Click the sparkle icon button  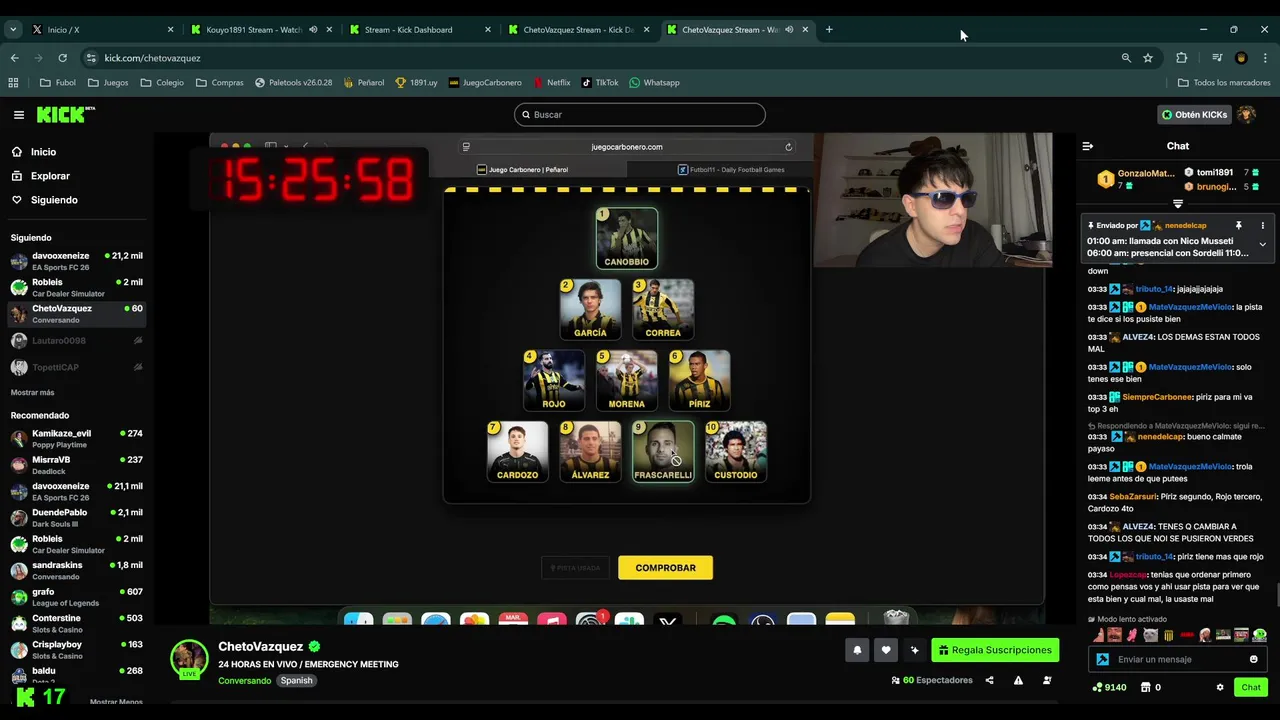click(914, 650)
